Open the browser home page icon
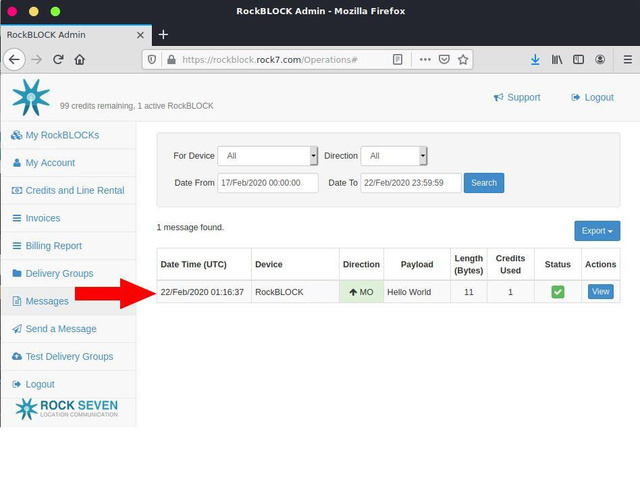Image resolution: width=640 pixels, height=480 pixels. pyautogui.click(x=80, y=60)
